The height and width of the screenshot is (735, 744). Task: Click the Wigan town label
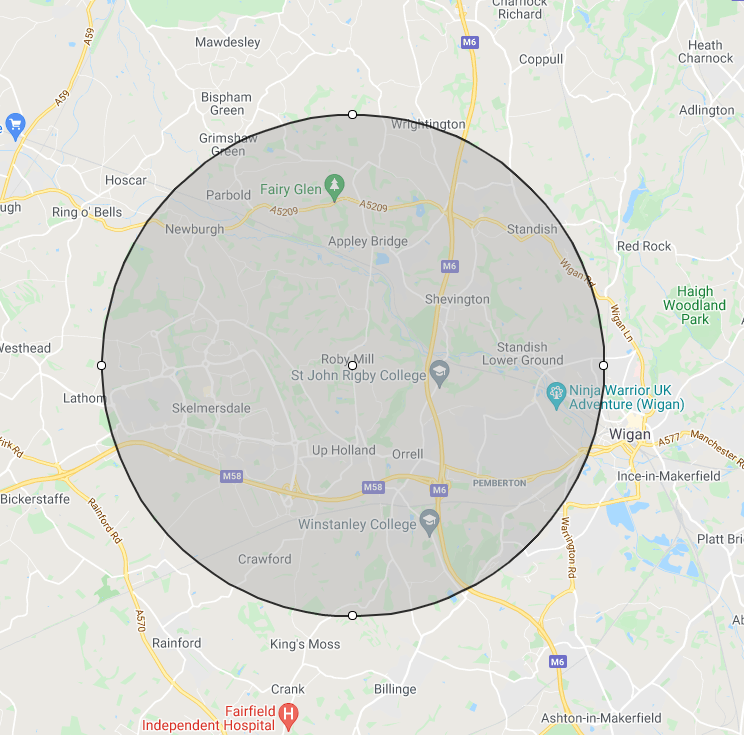[x=630, y=434]
